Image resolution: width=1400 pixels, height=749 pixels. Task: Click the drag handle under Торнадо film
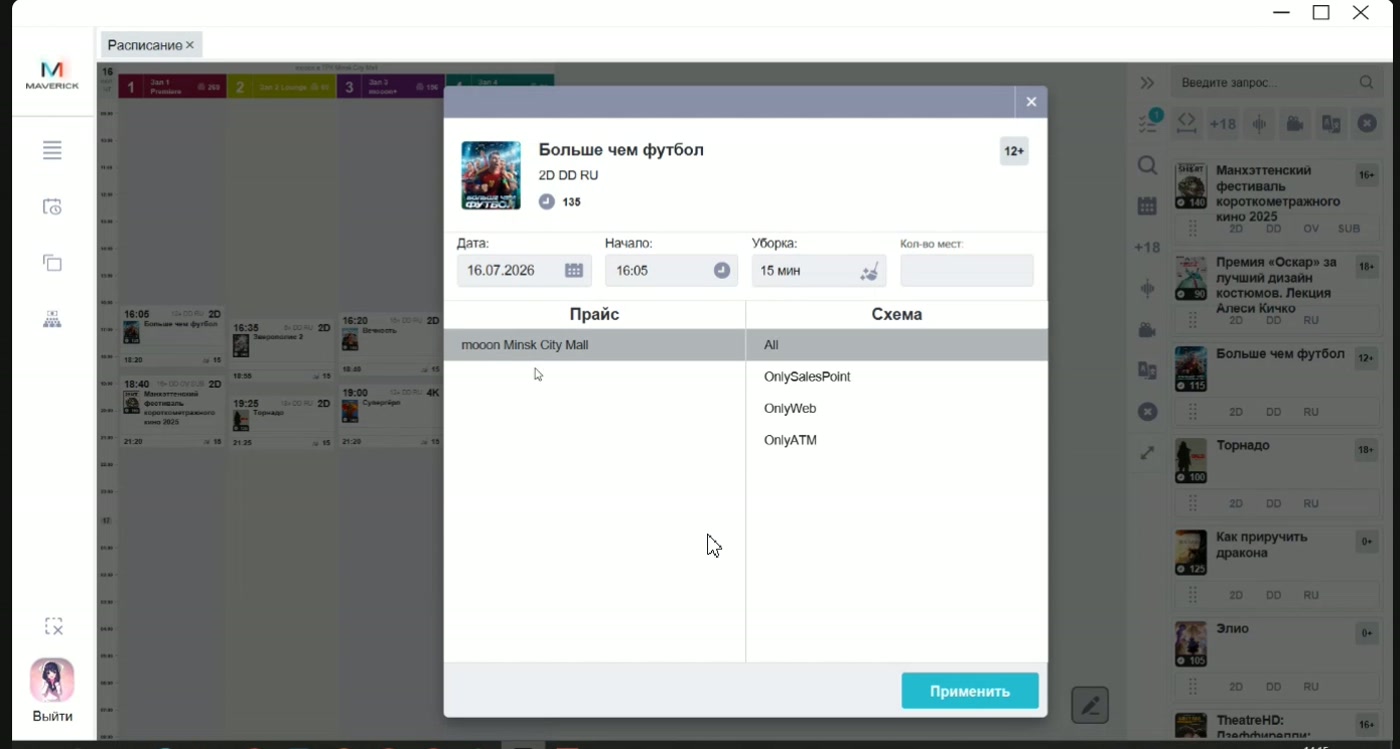1192,503
